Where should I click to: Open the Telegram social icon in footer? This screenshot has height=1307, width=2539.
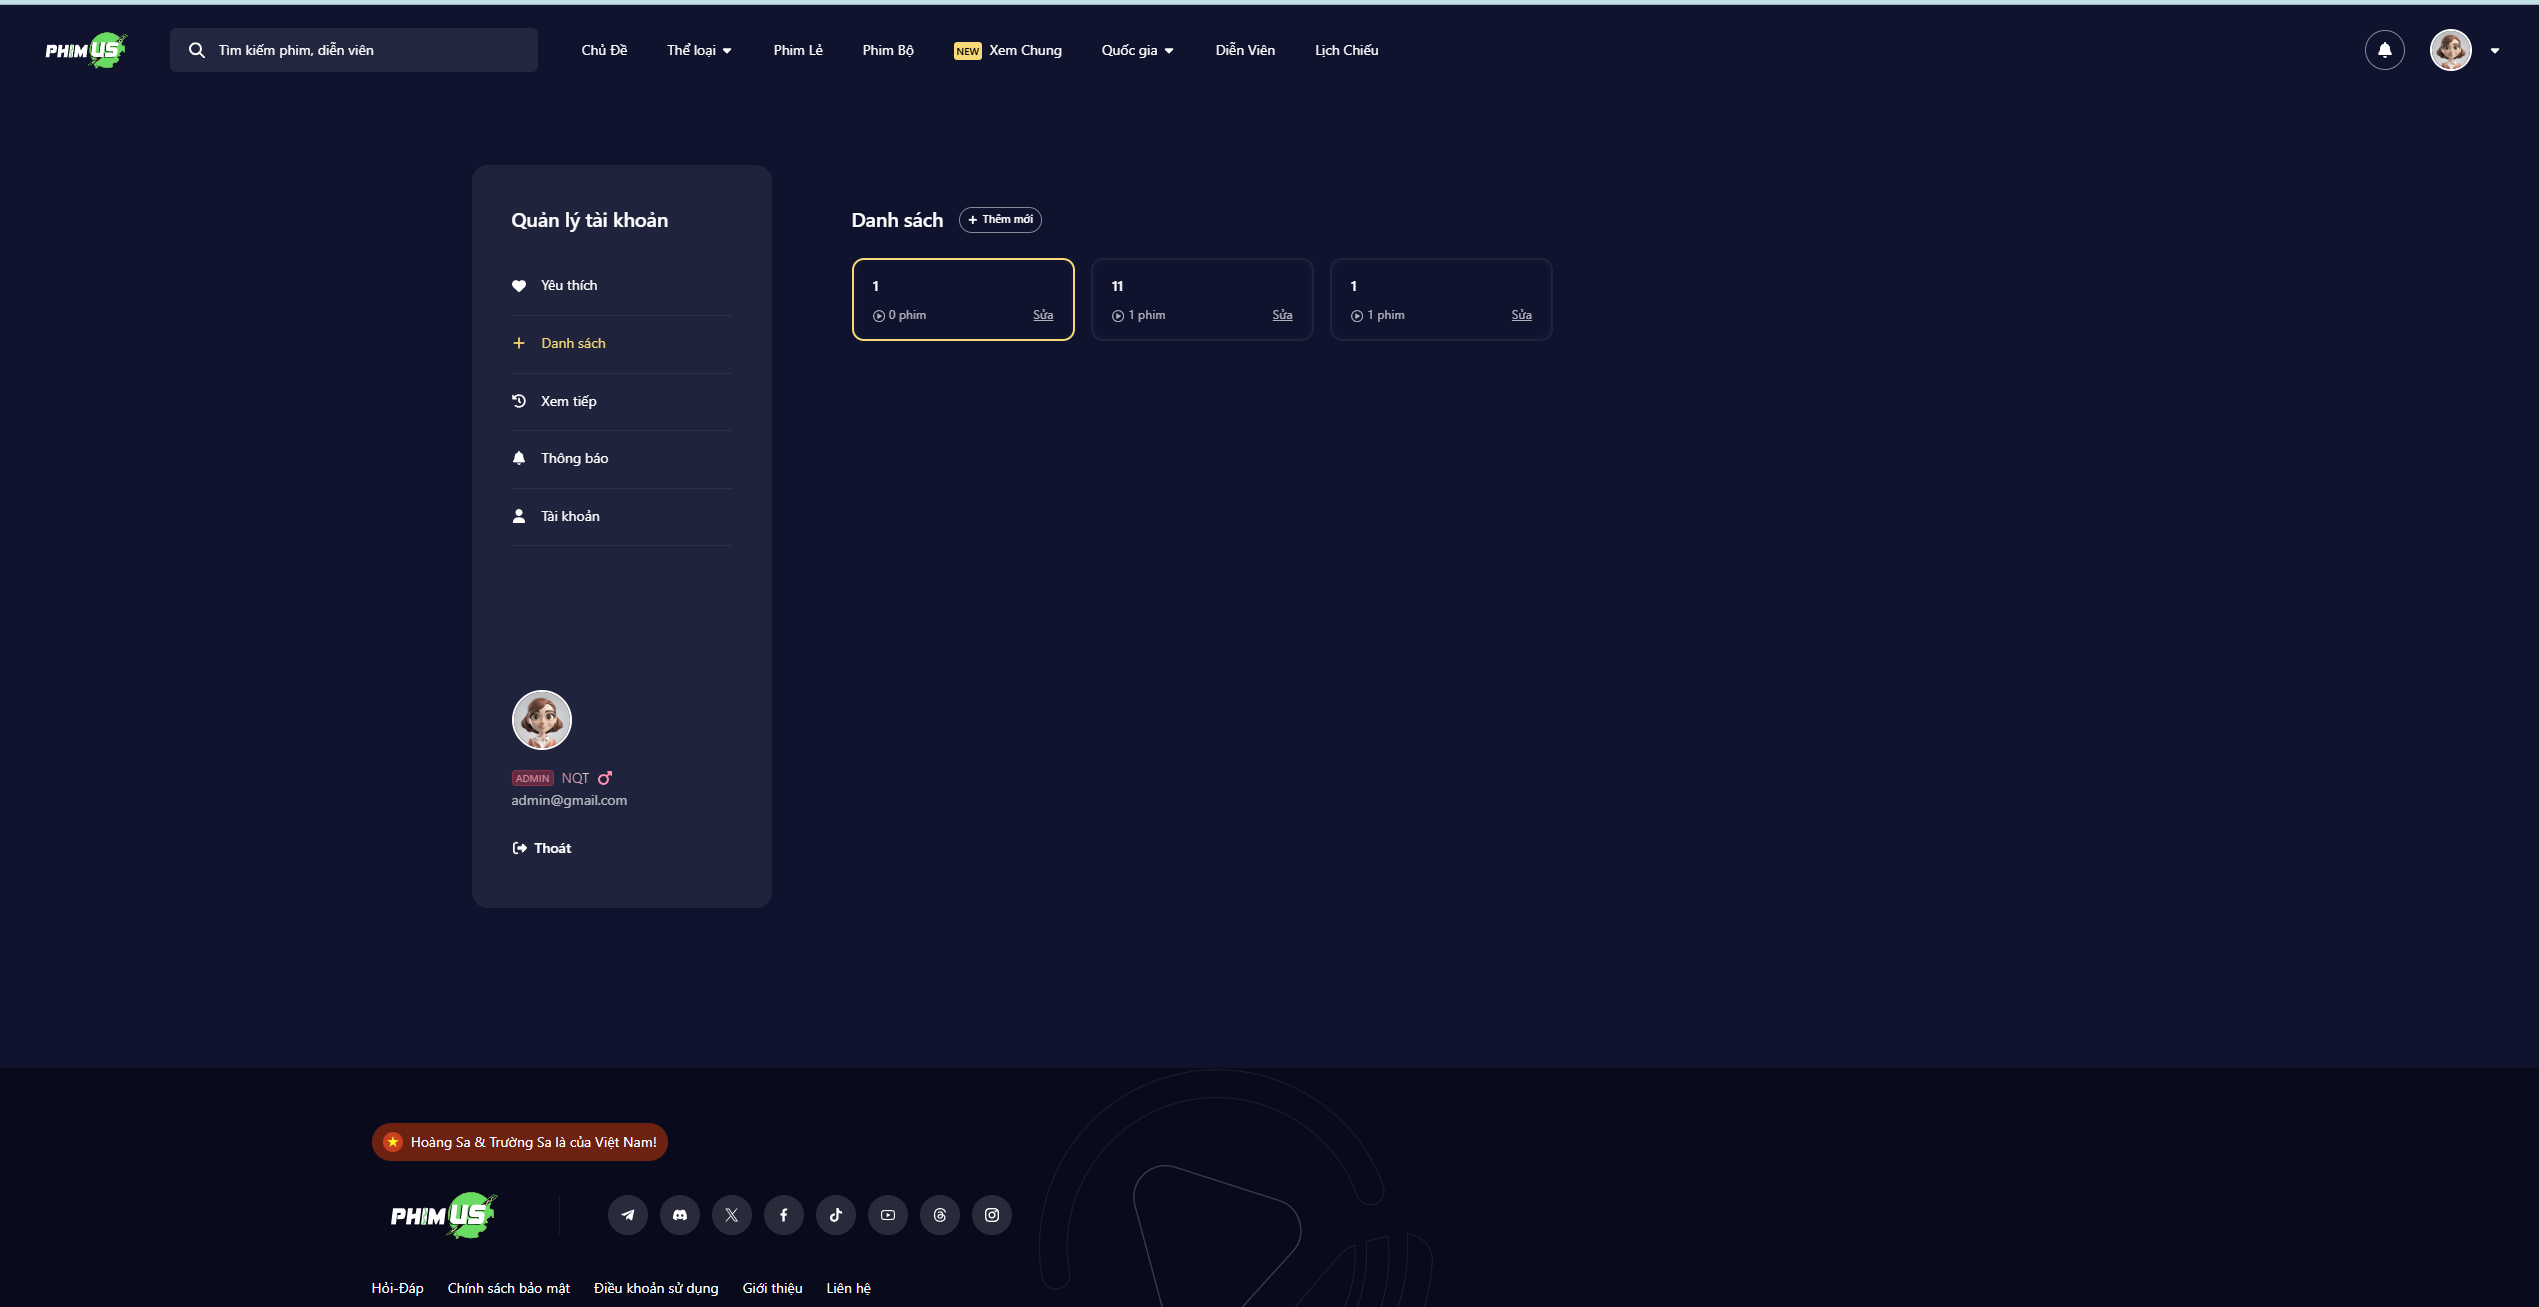tap(627, 1215)
